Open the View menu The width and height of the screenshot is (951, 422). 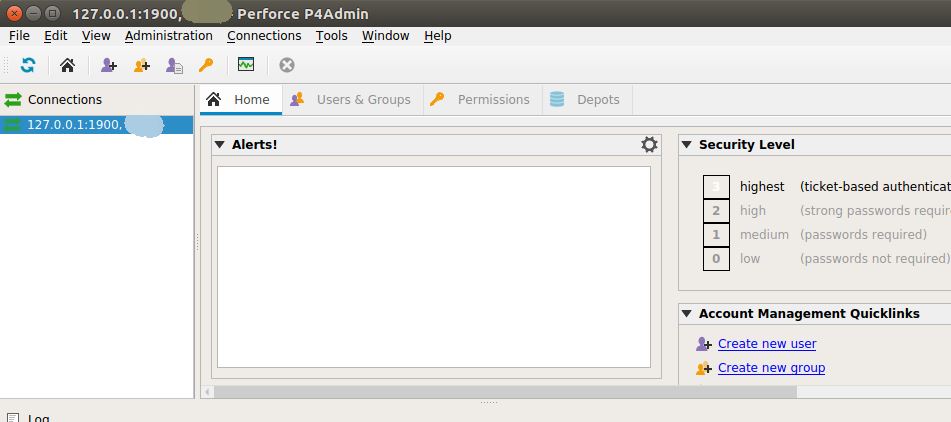(x=96, y=36)
